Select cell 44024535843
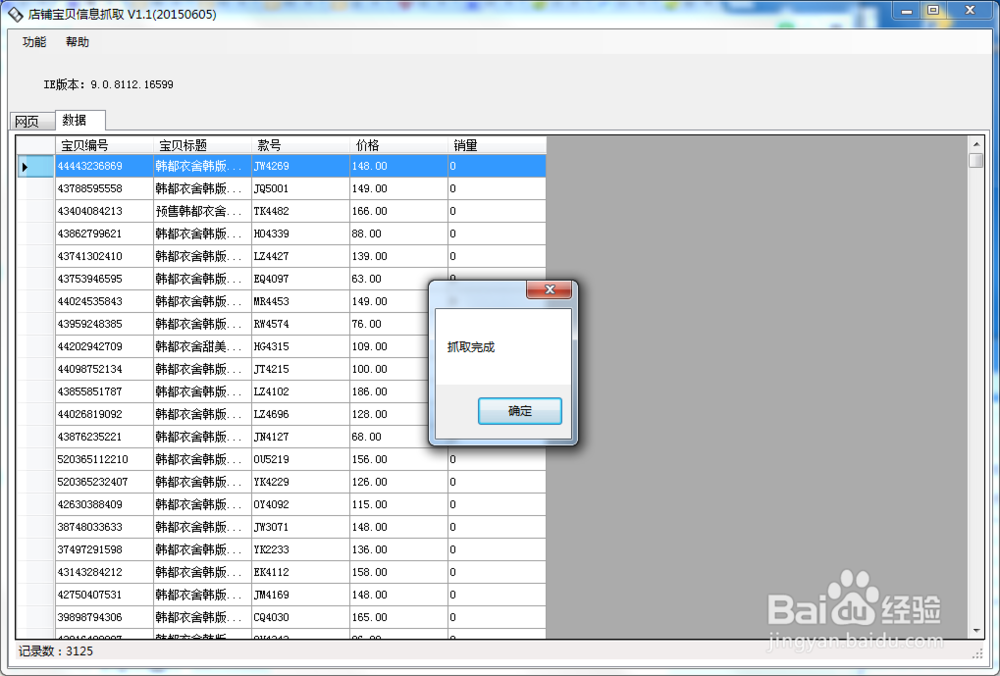Image resolution: width=1000 pixels, height=676 pixels. pos(104,302)
